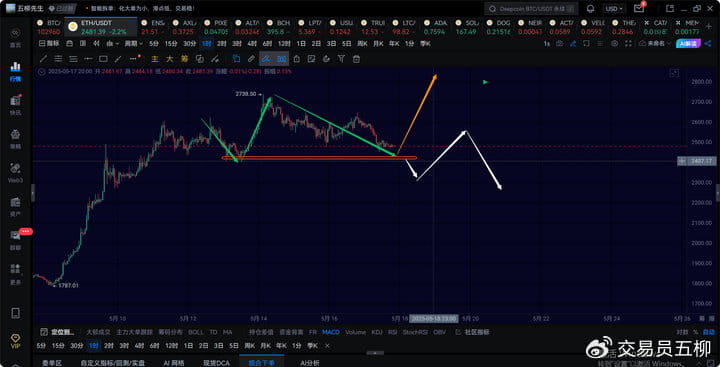Select the ETH/USDT ticker tab
Screen dimensions: 720x367
(100, 27)
